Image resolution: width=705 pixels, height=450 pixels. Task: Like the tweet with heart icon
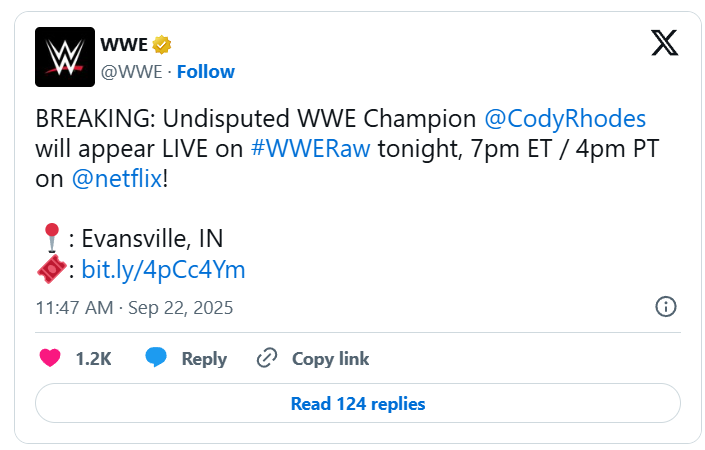pos(50,358)
